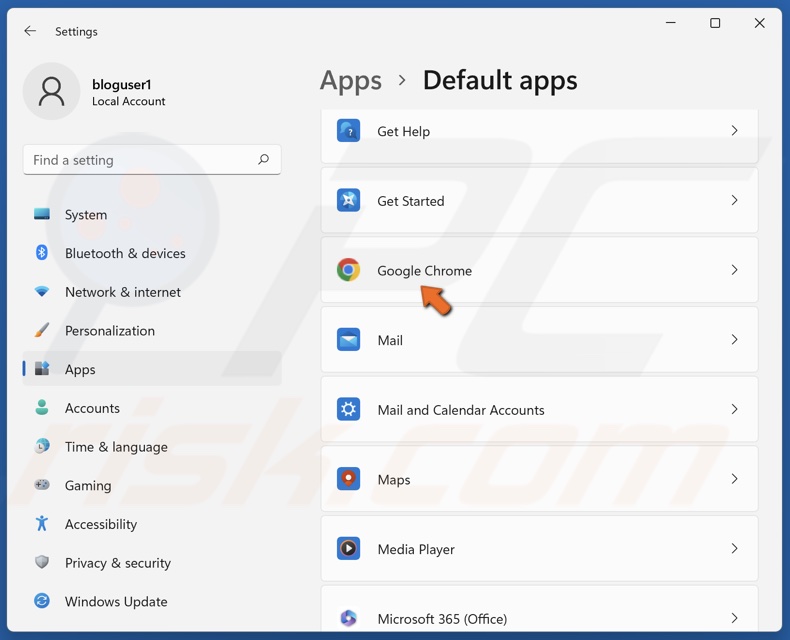Go back using the back arrow
Screen dimensions: 790x640
pos(30,31)
